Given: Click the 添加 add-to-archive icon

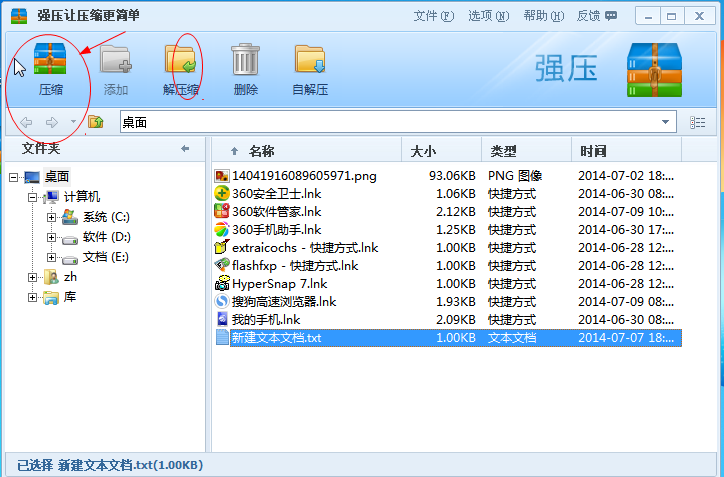Looking at the screenshot, I should click(115, 59).
